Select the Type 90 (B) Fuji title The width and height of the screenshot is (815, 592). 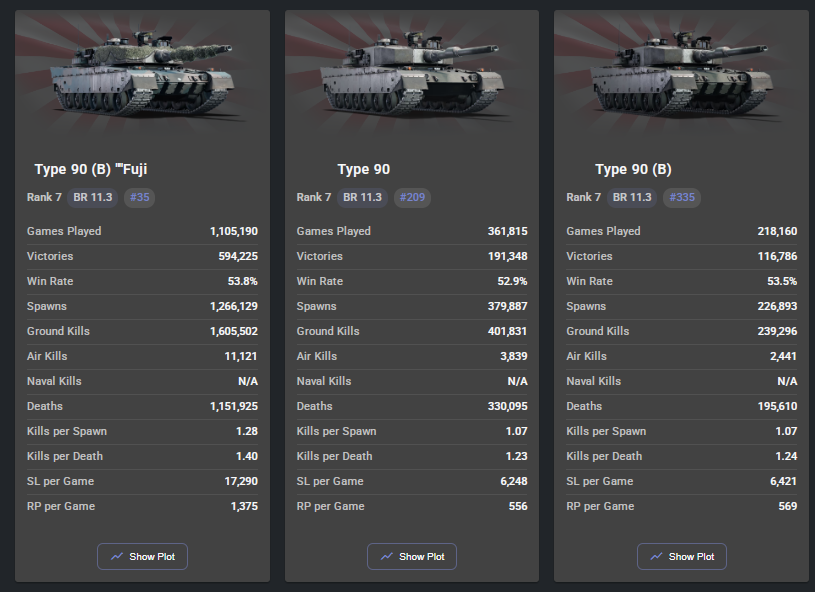pyautogui.click(x=91, y=169)
